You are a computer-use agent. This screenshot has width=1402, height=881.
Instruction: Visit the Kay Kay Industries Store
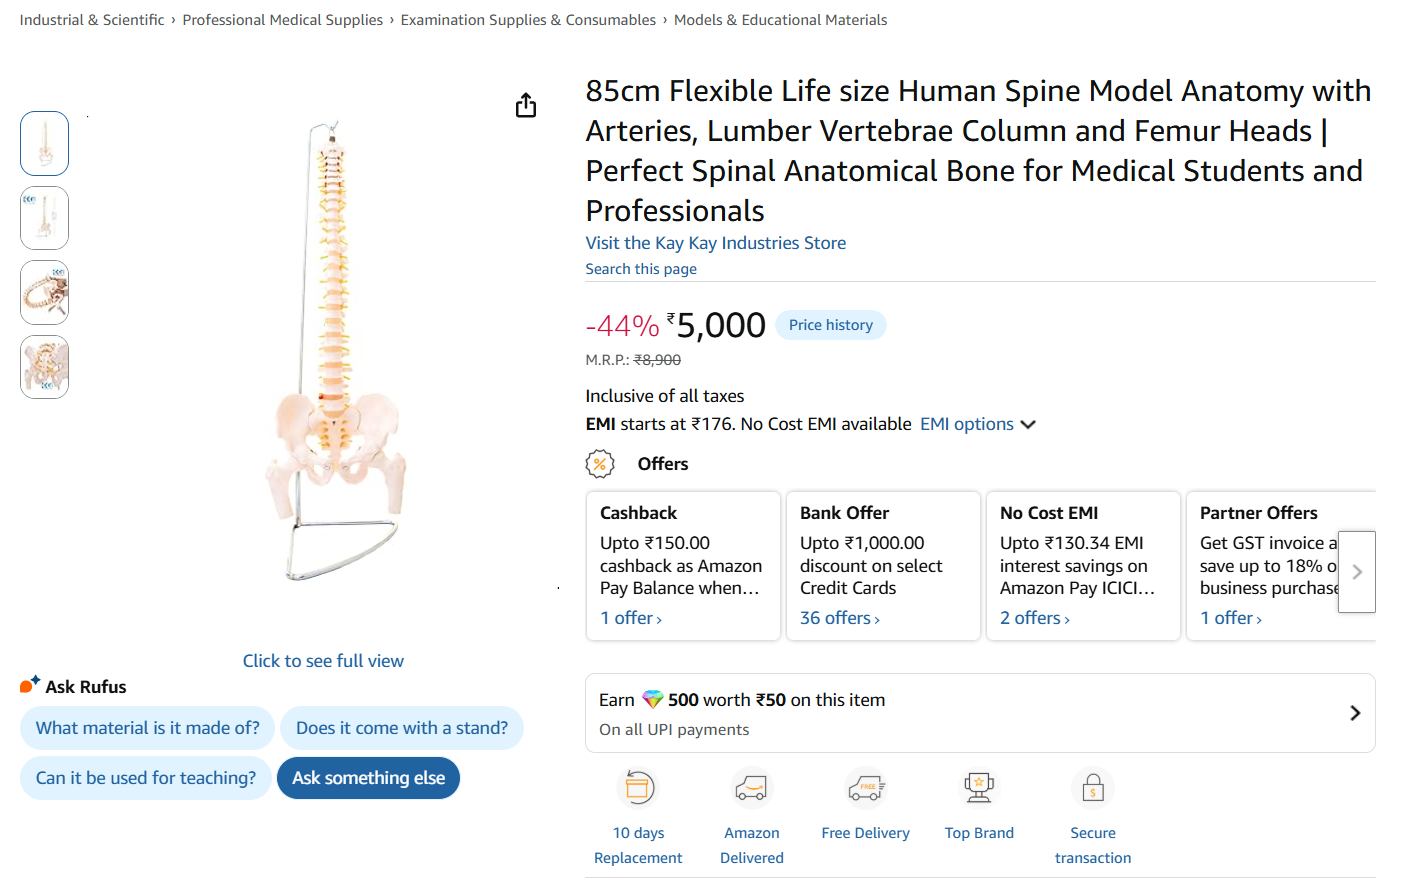[716, 243]
